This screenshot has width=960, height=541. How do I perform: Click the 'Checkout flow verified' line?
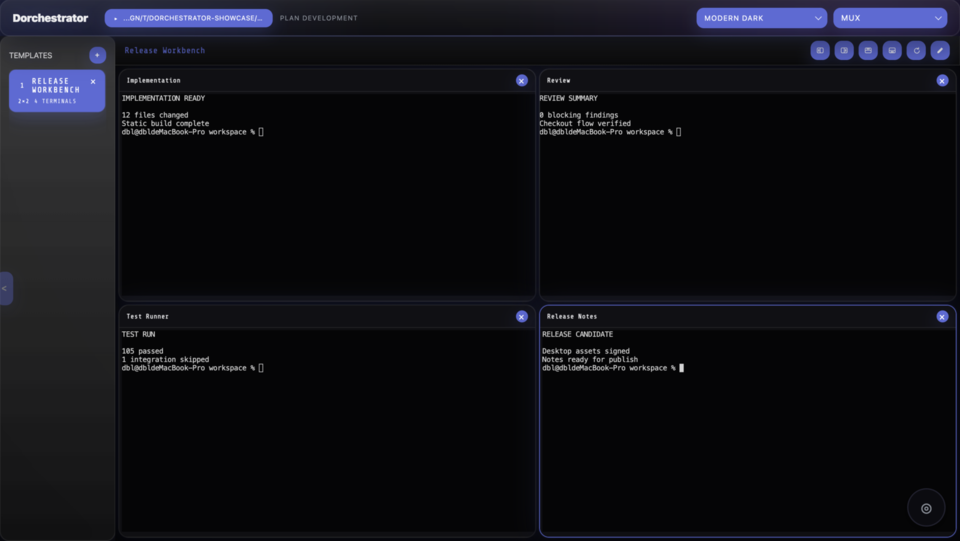click(585, 124)
